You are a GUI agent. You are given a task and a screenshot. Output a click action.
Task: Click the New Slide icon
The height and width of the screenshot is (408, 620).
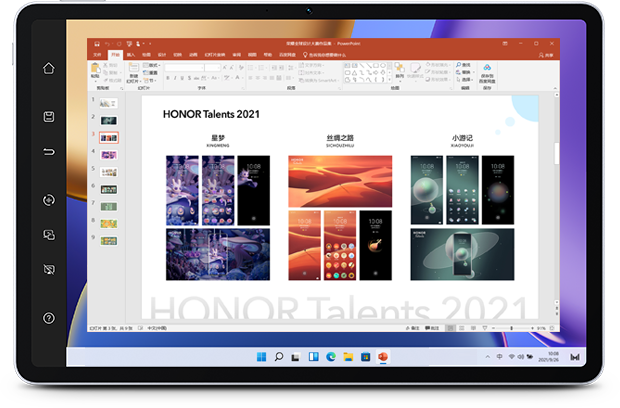coord(134,67)
